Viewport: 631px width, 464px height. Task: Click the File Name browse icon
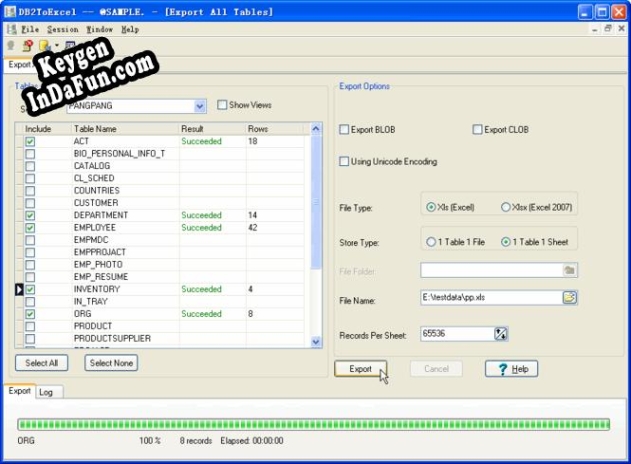point(569,297)
